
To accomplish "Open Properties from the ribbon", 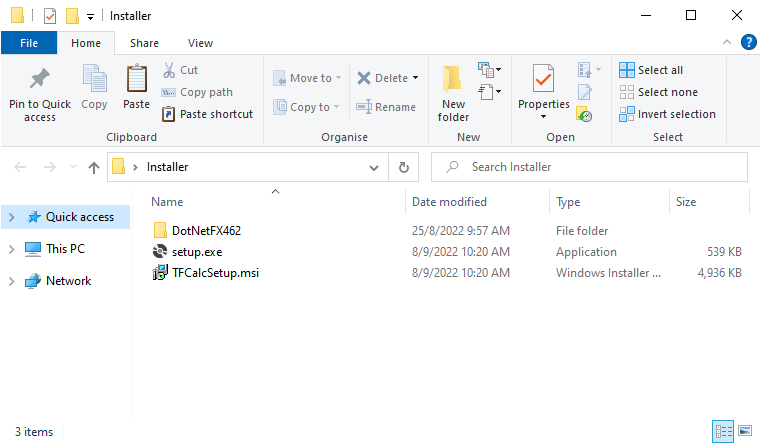I will point(543,80).
